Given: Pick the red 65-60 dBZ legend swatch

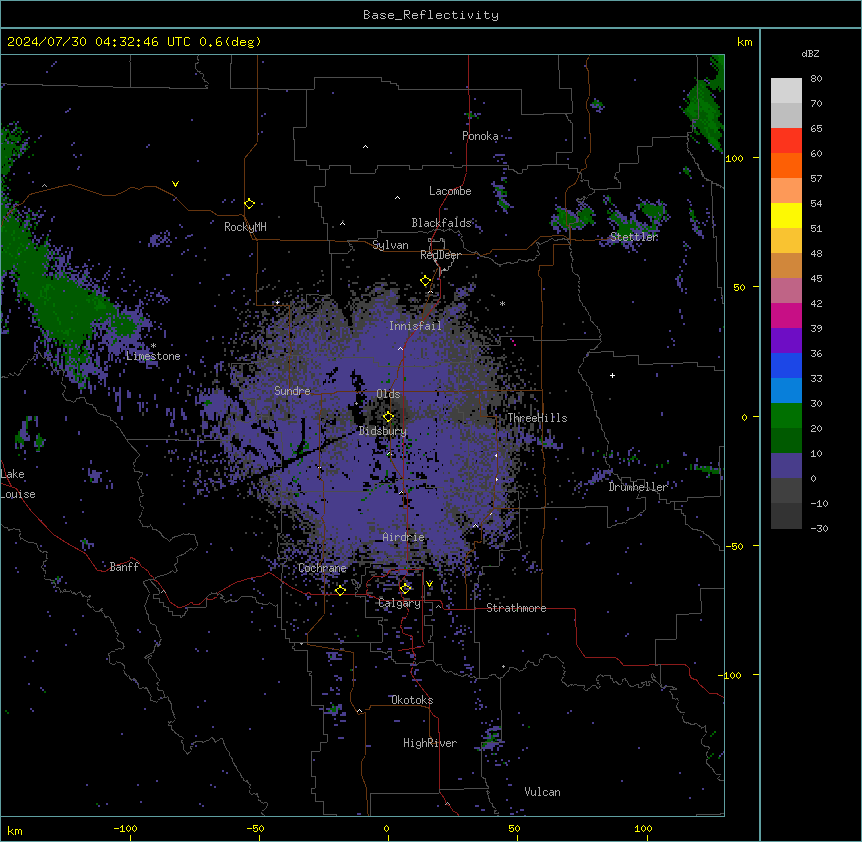Looking at the screenshot, I should coord(786,141).
